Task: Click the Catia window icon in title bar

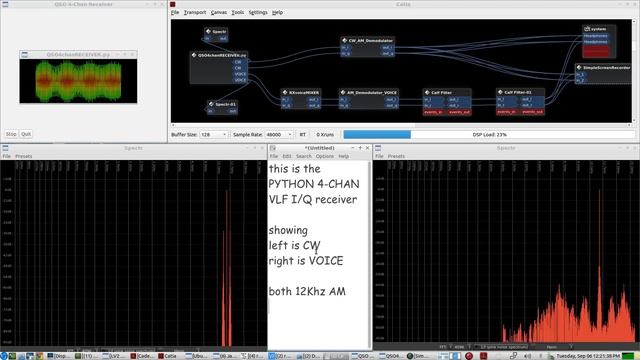Action: click(x=173, y=4)
